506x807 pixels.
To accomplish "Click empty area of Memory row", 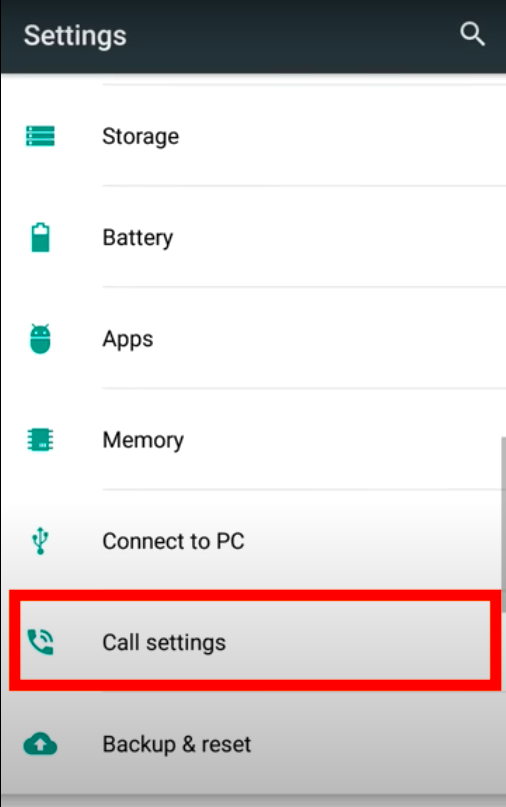I will coord(340,441).
